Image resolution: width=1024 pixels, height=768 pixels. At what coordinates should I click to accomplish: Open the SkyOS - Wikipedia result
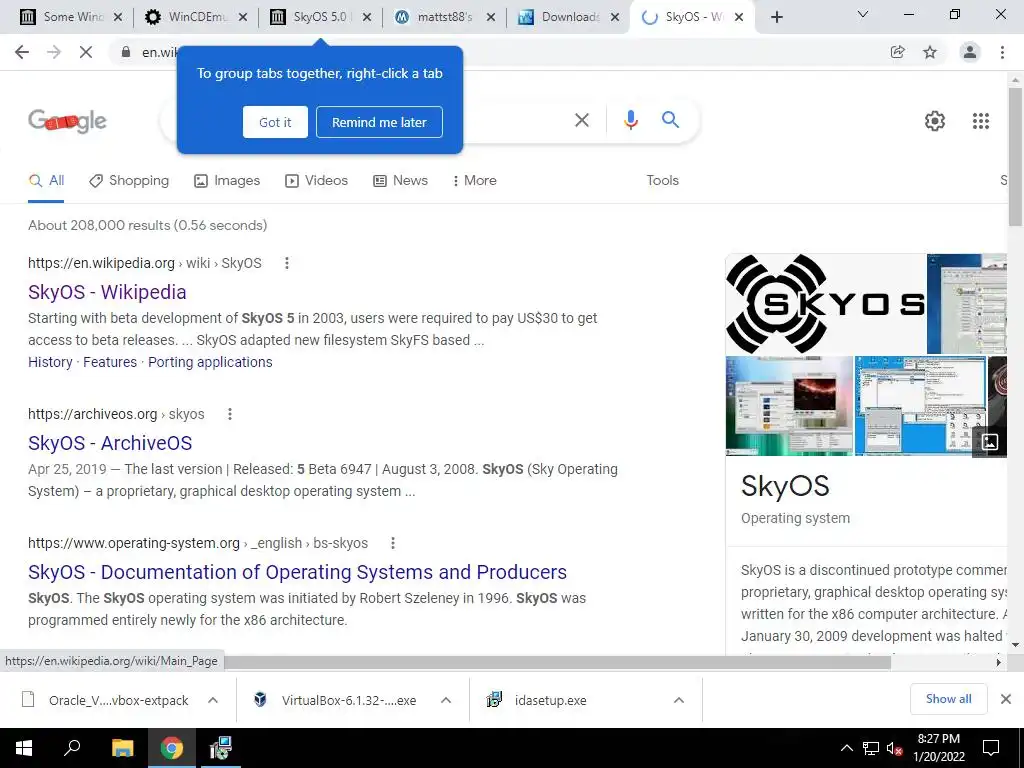pos(107,292)
